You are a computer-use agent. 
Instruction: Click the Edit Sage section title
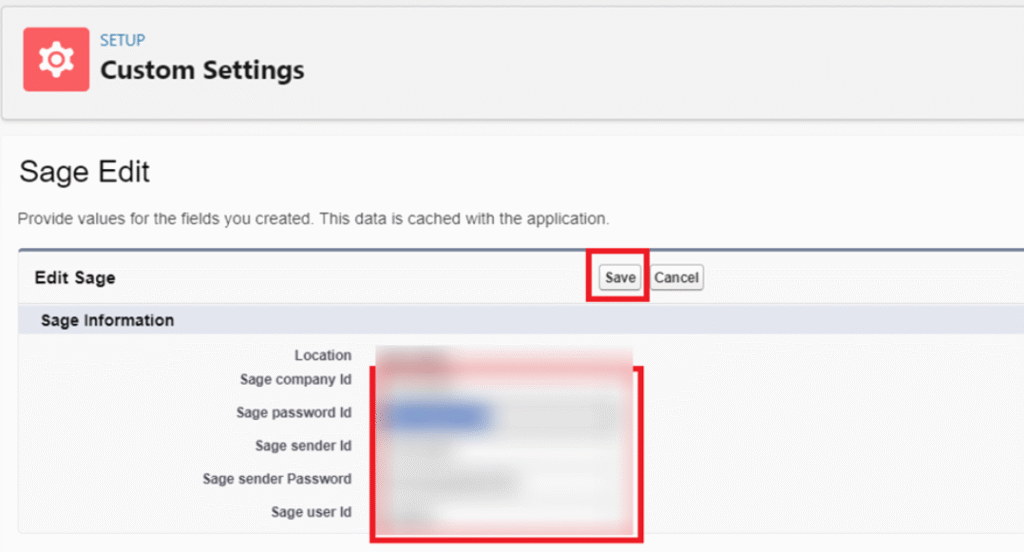coord(75,277)
